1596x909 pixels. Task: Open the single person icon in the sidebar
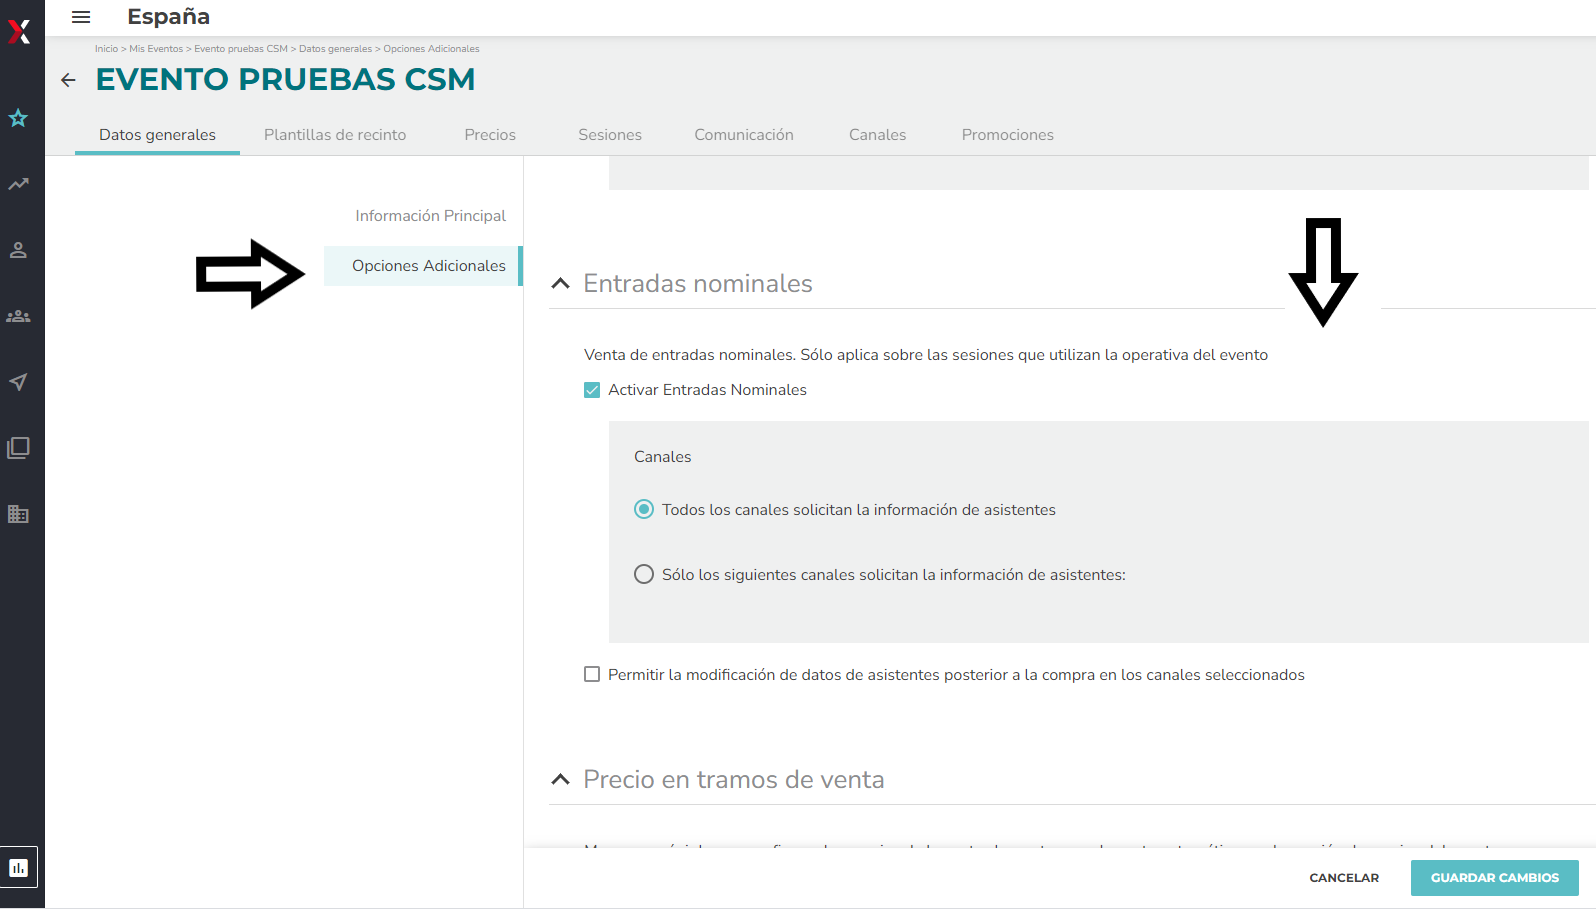pos(18,250)
